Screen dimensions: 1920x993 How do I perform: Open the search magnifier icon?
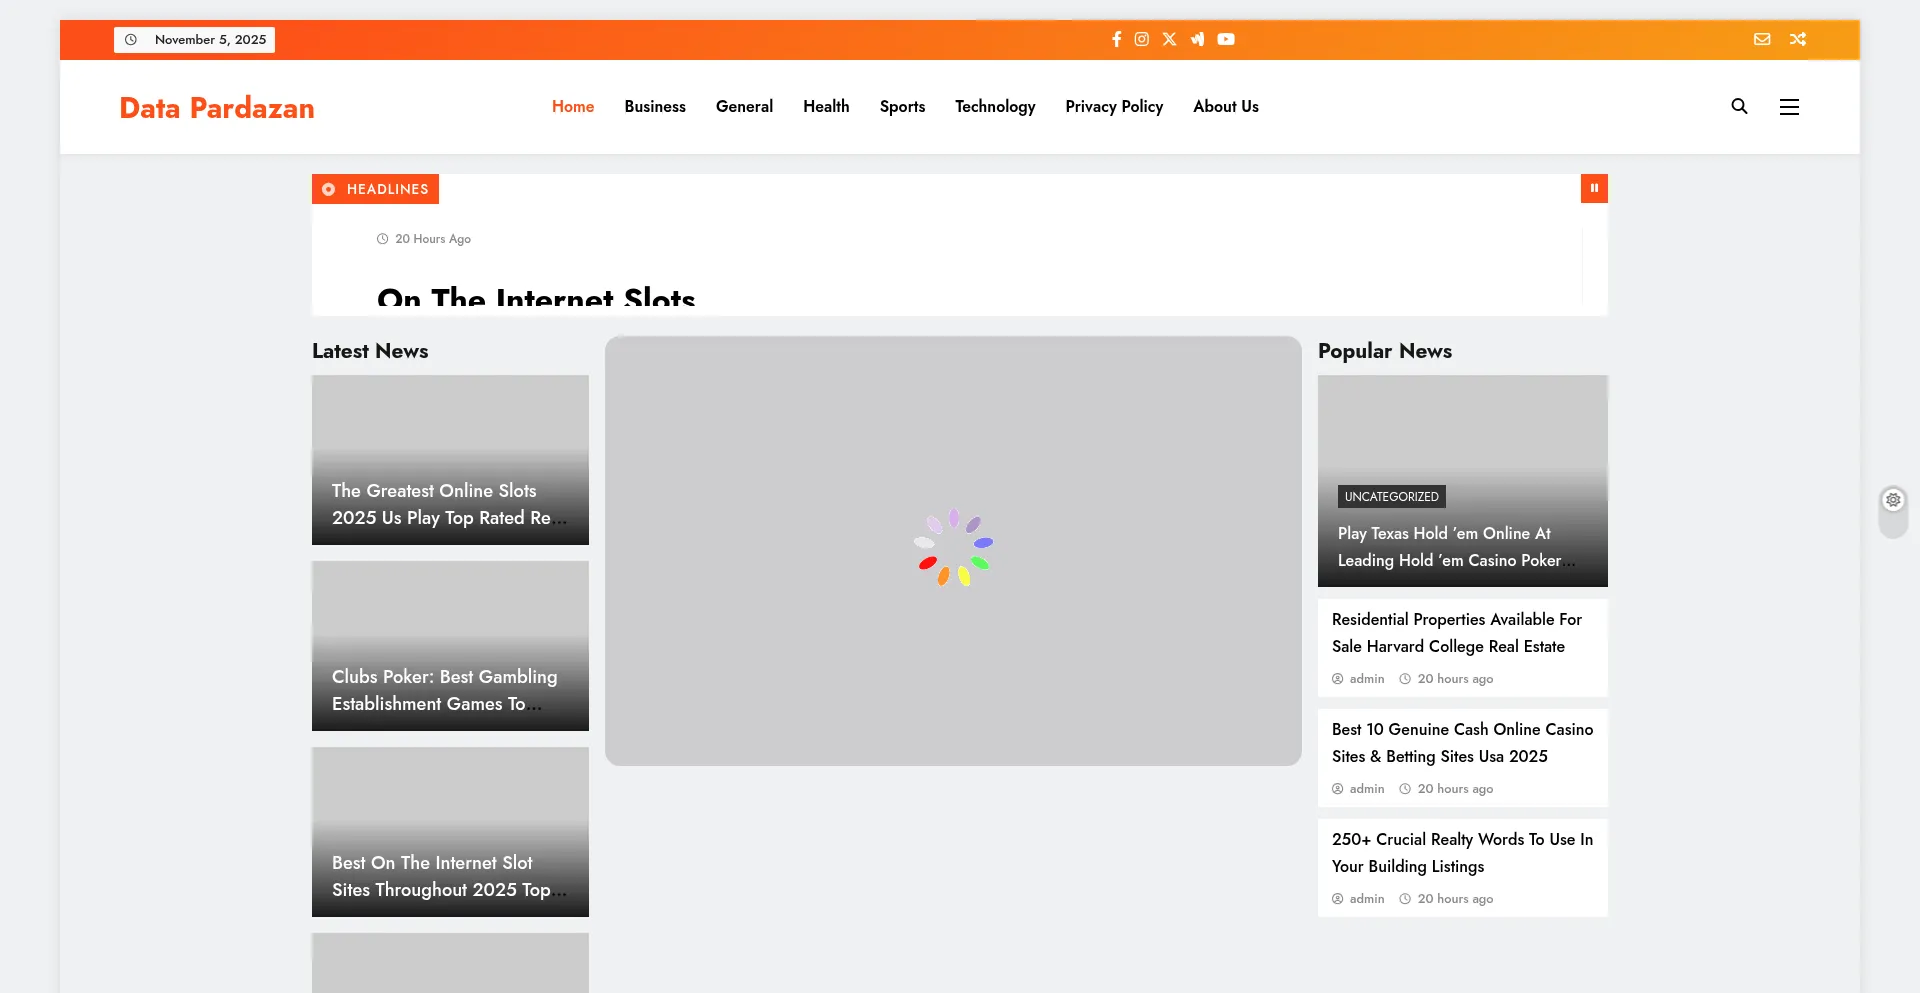pyautogui.click(x=1739, y=106)
